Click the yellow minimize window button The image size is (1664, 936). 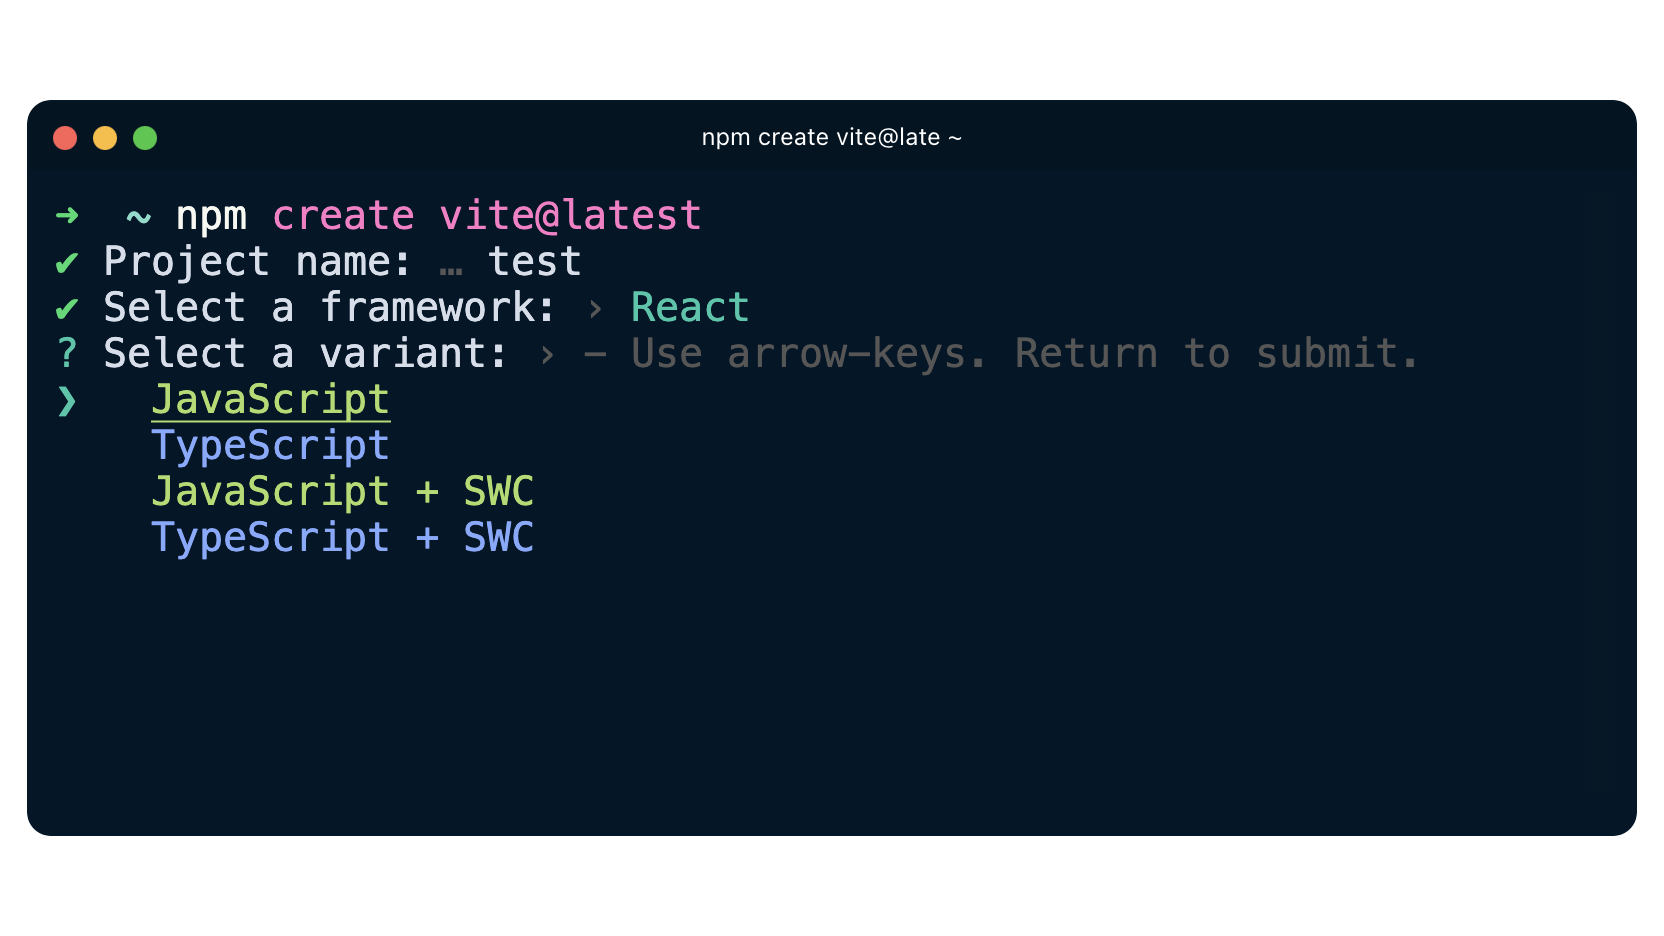pyautogui.click(x=105, y=138)
